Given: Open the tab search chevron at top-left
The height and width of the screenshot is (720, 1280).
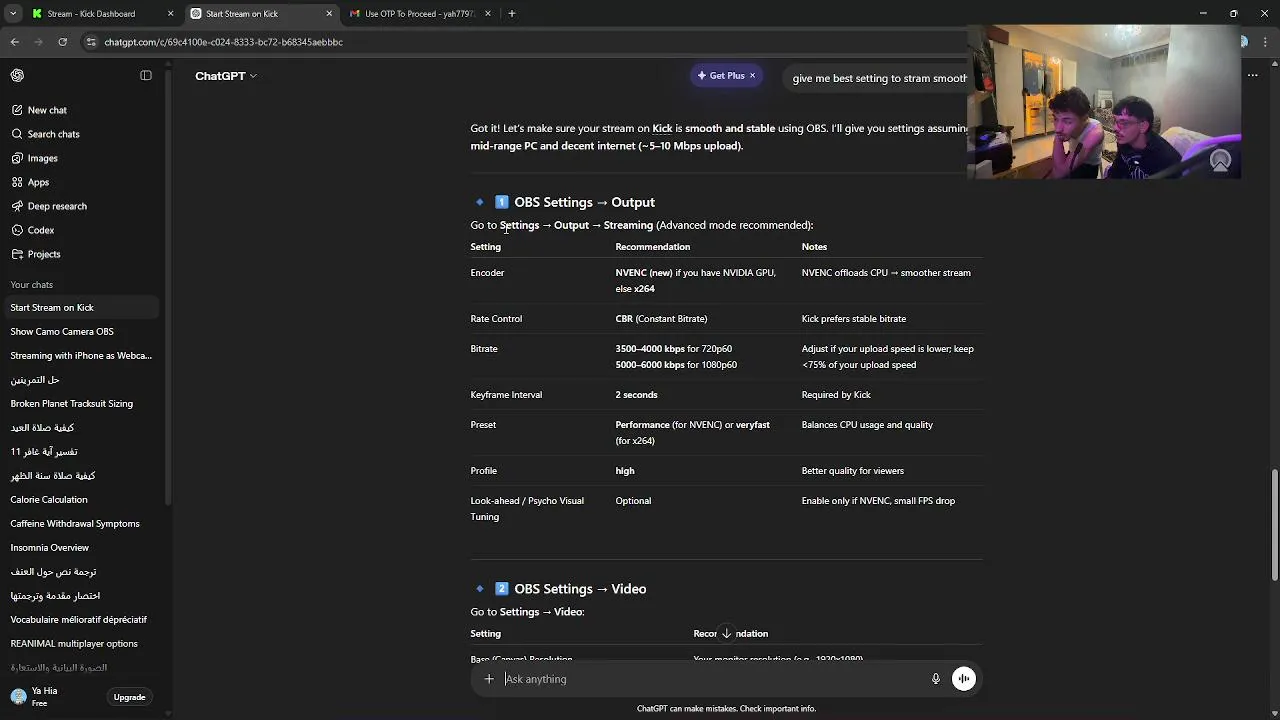Looking at the screenshot, I should 13,14.
